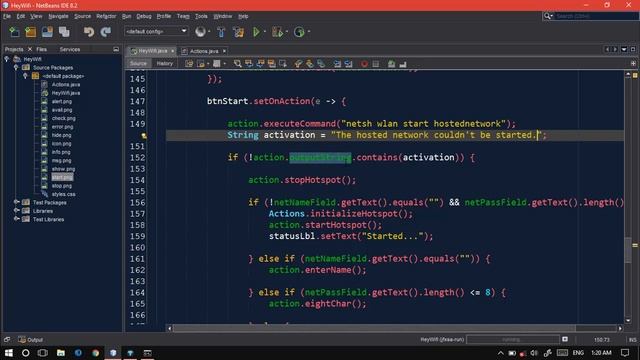Screen dimensions: 640x360
Task: Close the Actions.java editor tab
Action: point(224,51)
